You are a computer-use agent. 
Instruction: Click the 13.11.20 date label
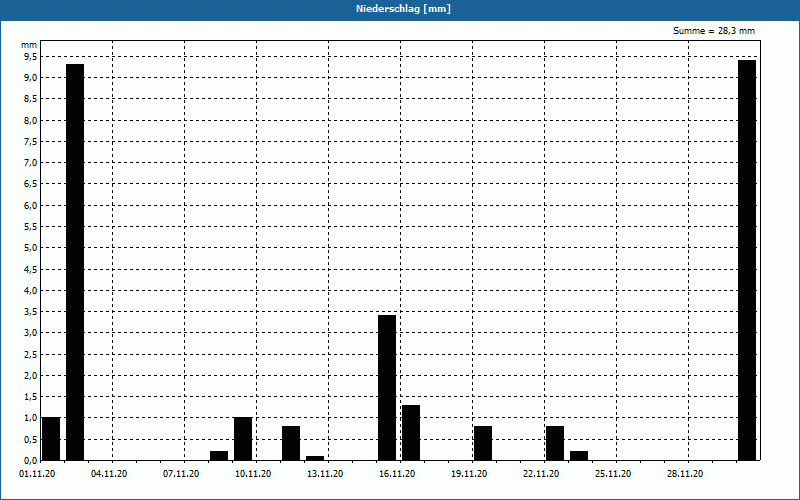pos(325,474)
